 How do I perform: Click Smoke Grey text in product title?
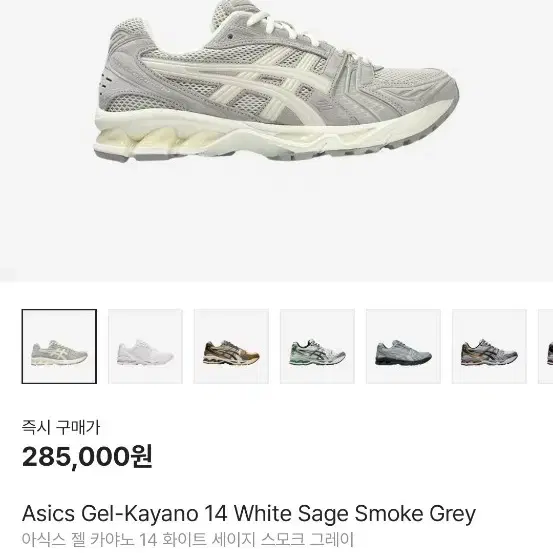tap(415, 514)
